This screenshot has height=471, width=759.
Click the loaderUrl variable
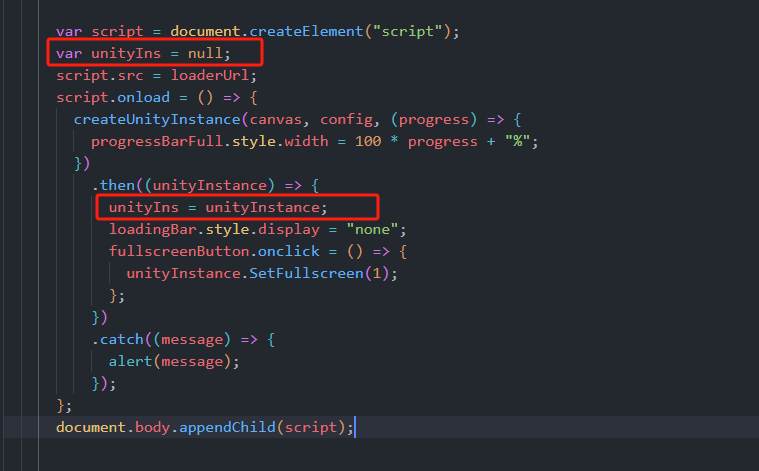(214, 75)
